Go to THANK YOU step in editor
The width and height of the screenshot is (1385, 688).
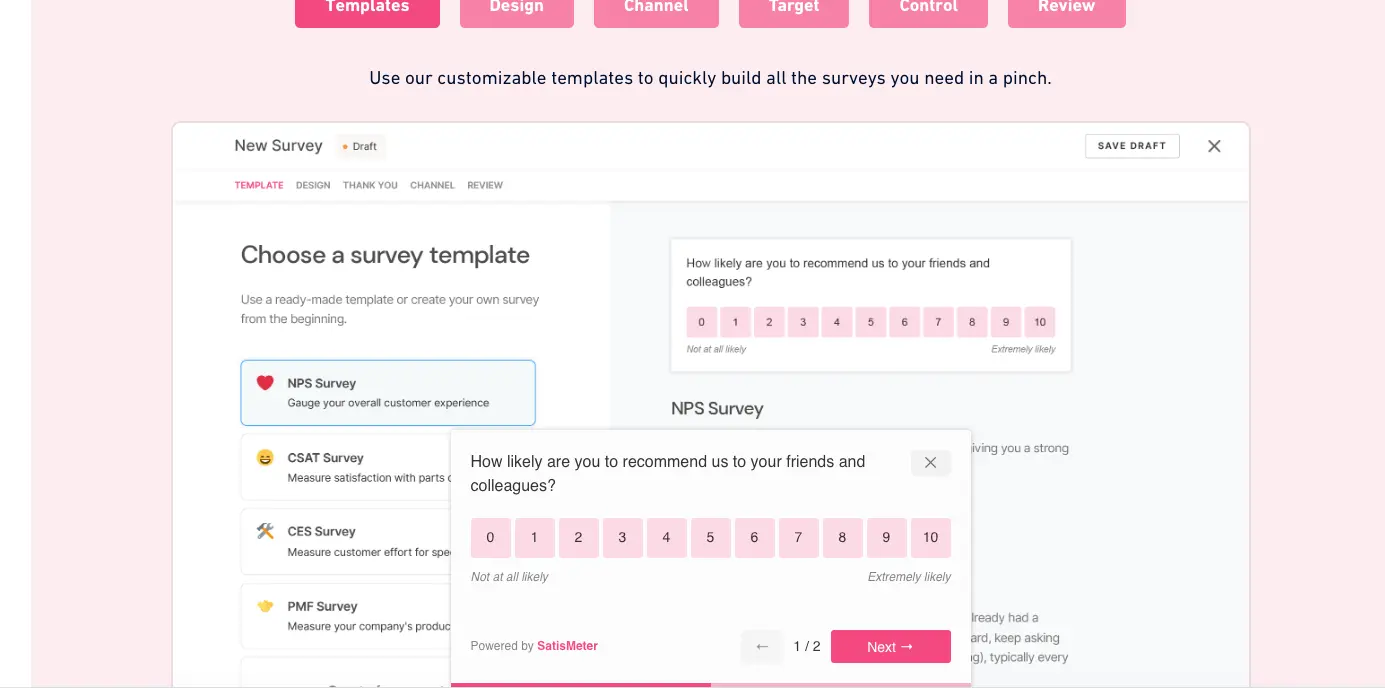tap(370, 185)
